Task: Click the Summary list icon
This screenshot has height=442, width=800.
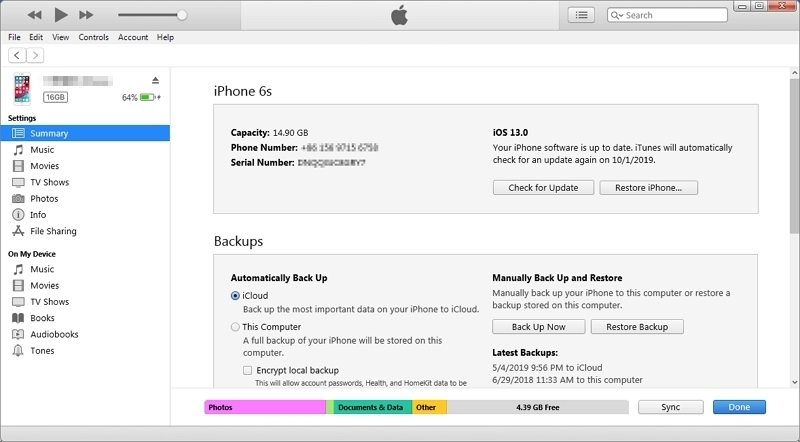Action: [18, 133]
